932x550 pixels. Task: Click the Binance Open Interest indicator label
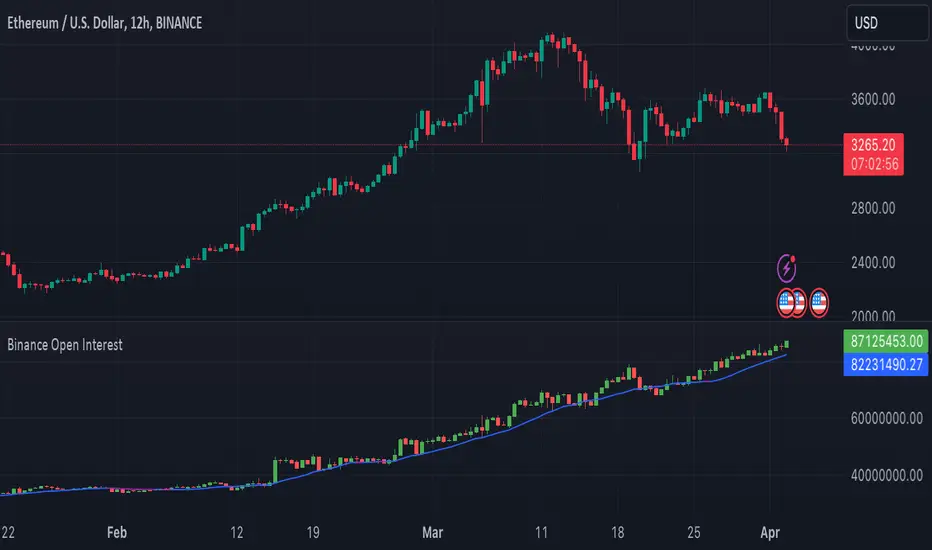[x=66, y=344]
